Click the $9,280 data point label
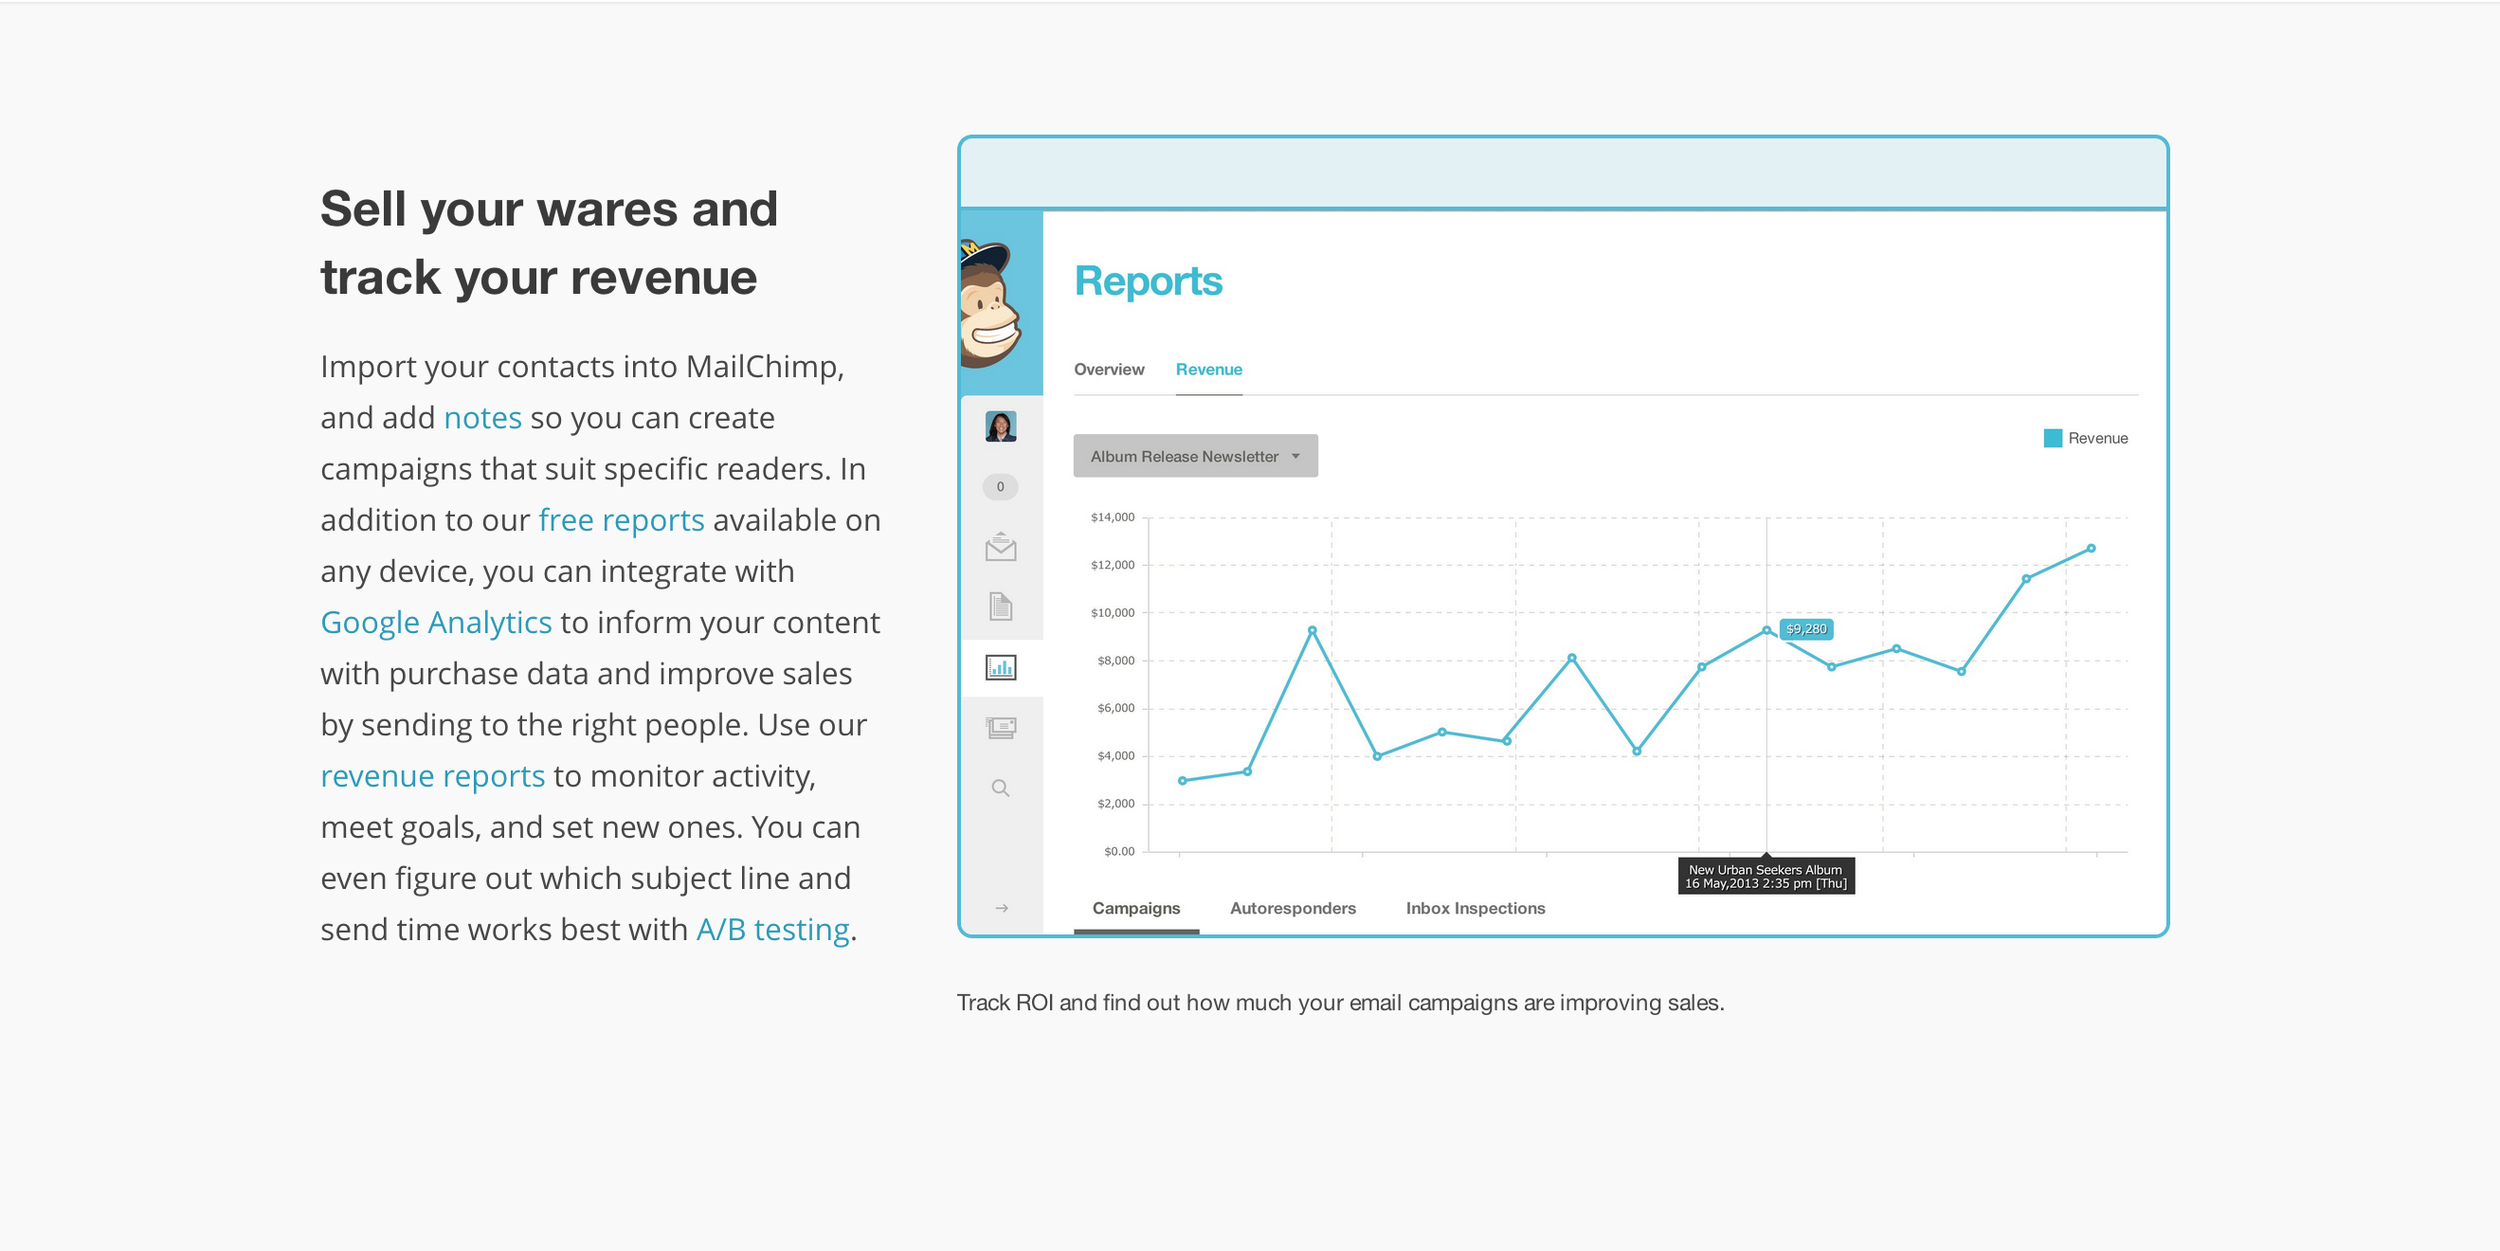Screen dimensions: 2500x1251 (x=1806, y=629)
